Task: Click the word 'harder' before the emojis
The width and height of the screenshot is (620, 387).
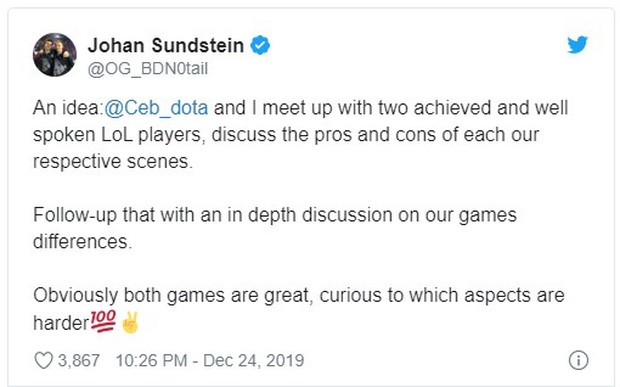Action: 61,323
